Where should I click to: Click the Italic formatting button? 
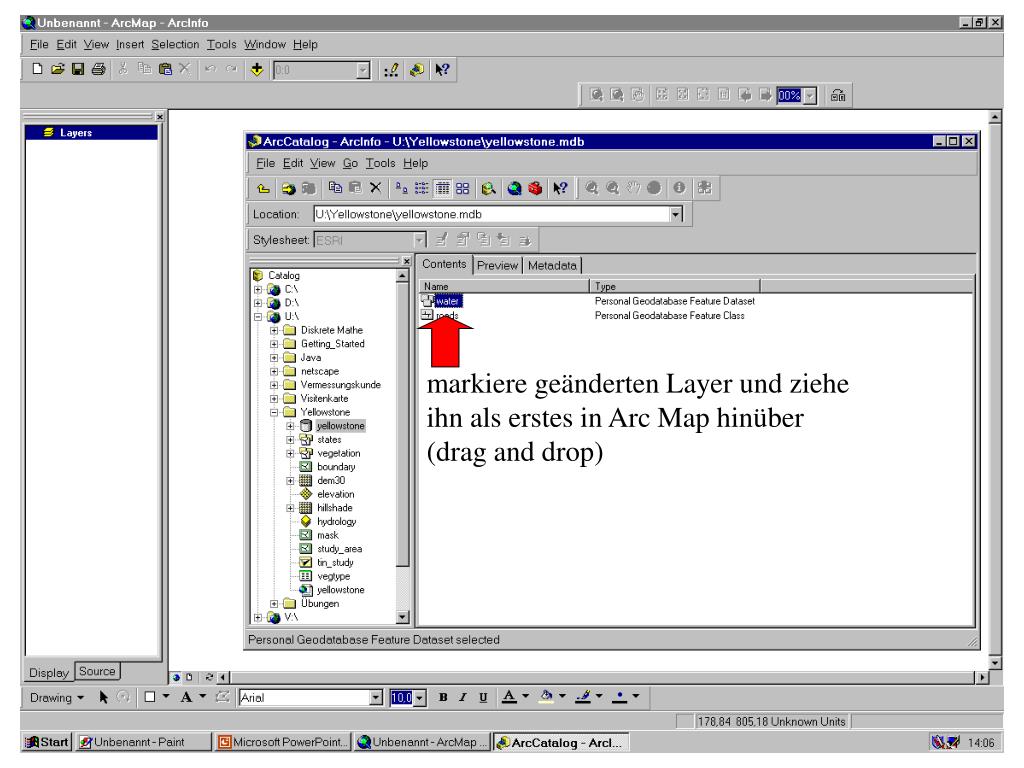[x=462, y=697]
